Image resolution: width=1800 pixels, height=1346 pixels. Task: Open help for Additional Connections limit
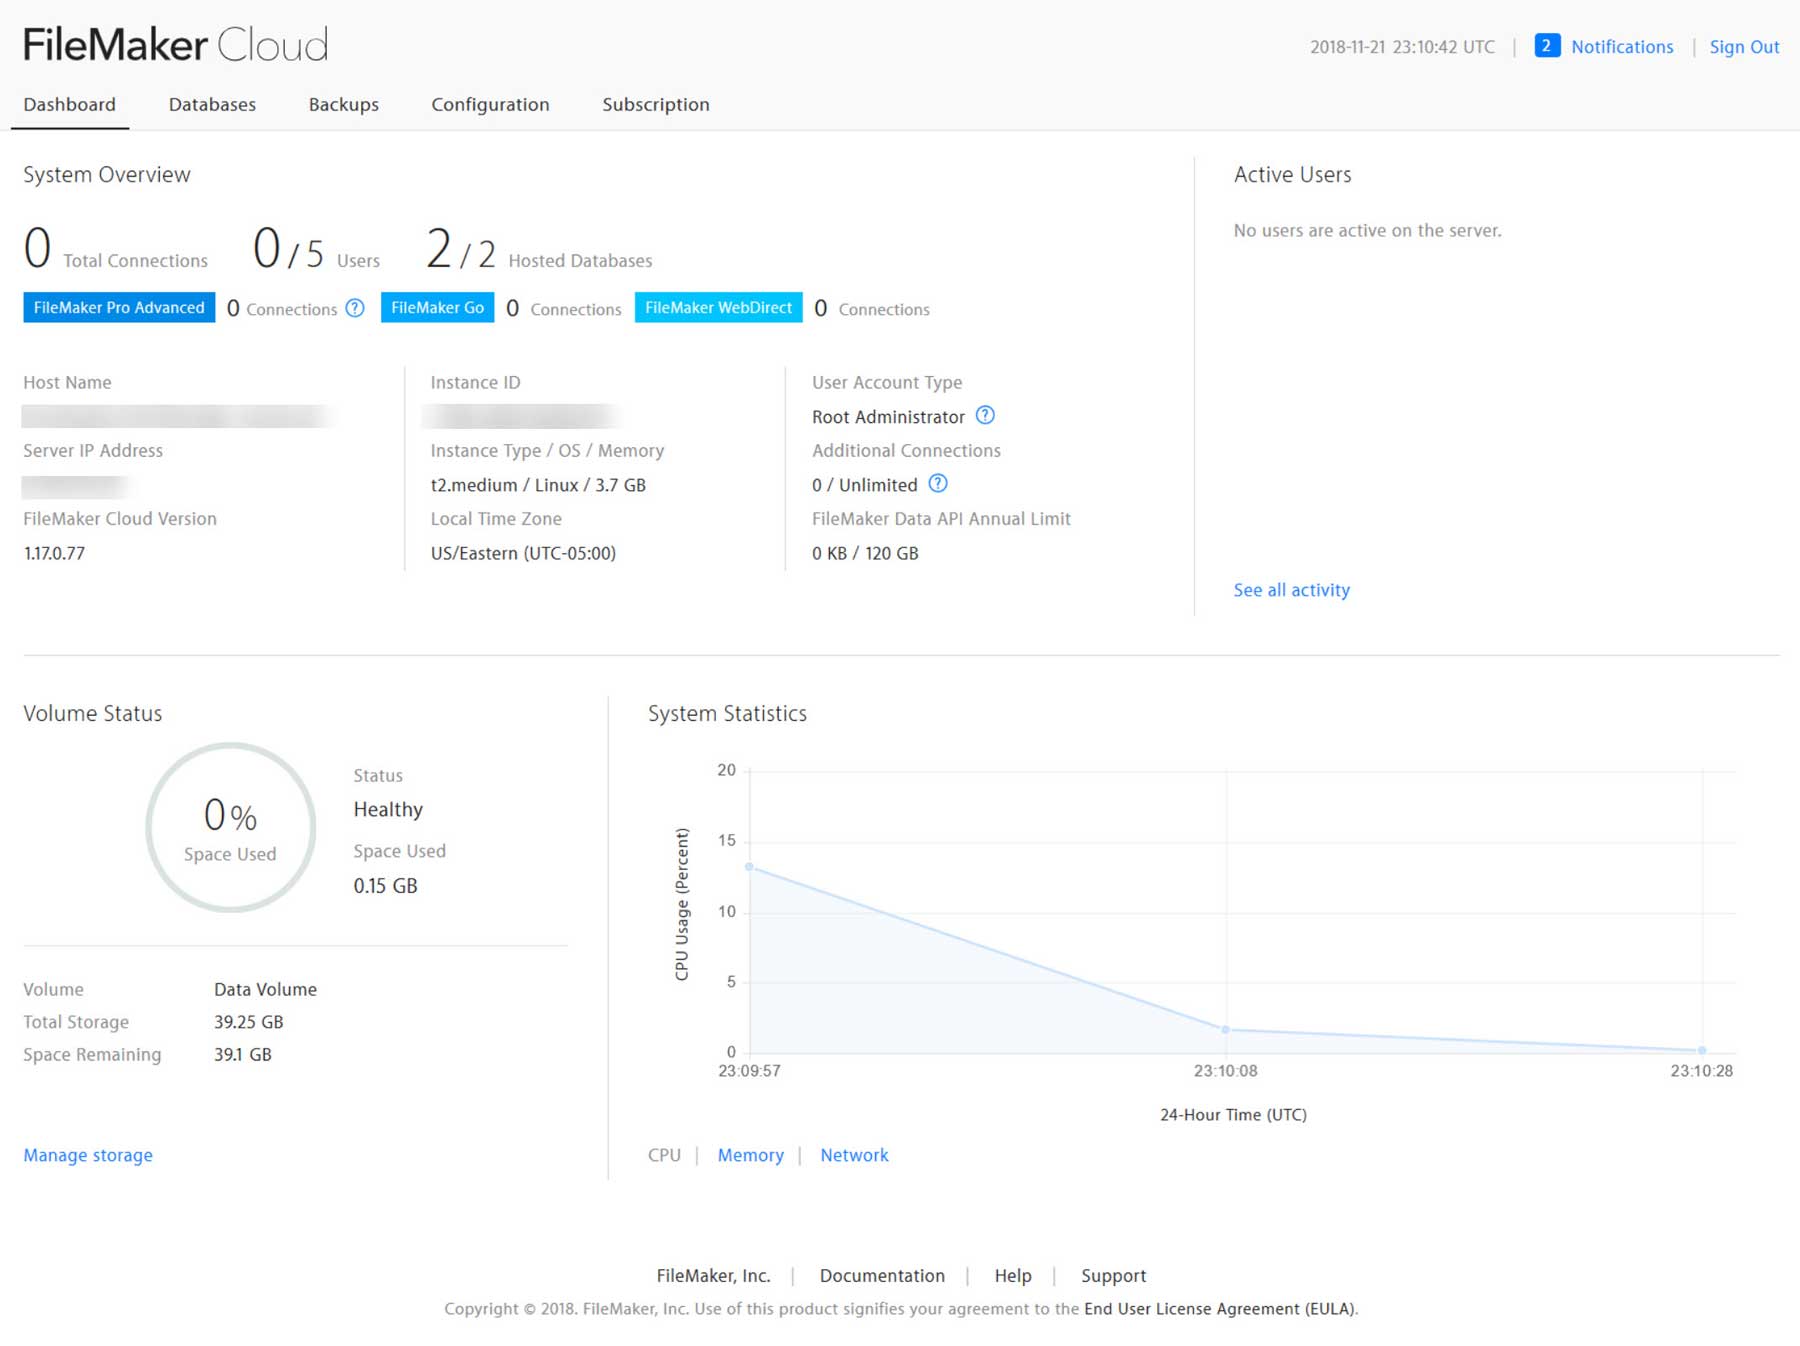(x=938, y=484)
